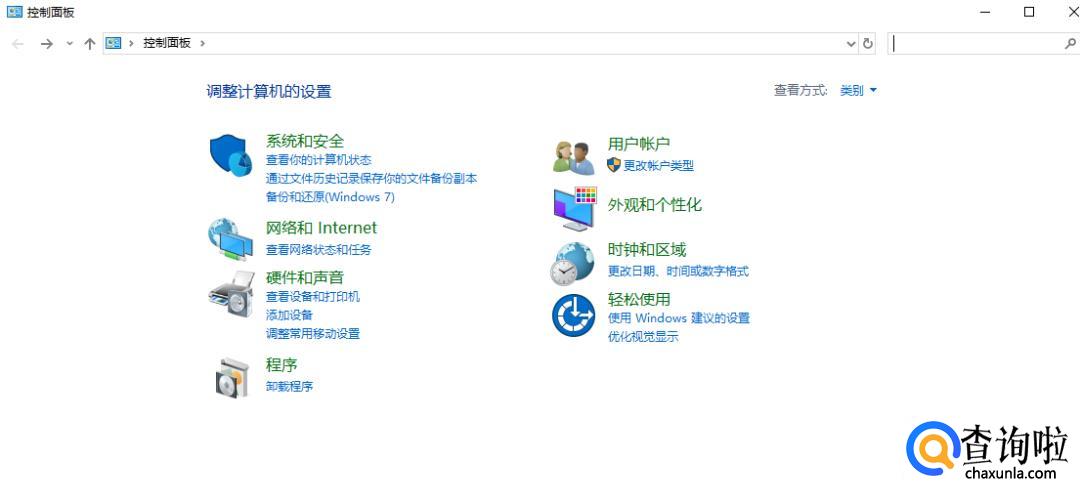Click the Ease of Access icon
Image resolution: width=1080 pixels, height=504 pixels.
573,316
